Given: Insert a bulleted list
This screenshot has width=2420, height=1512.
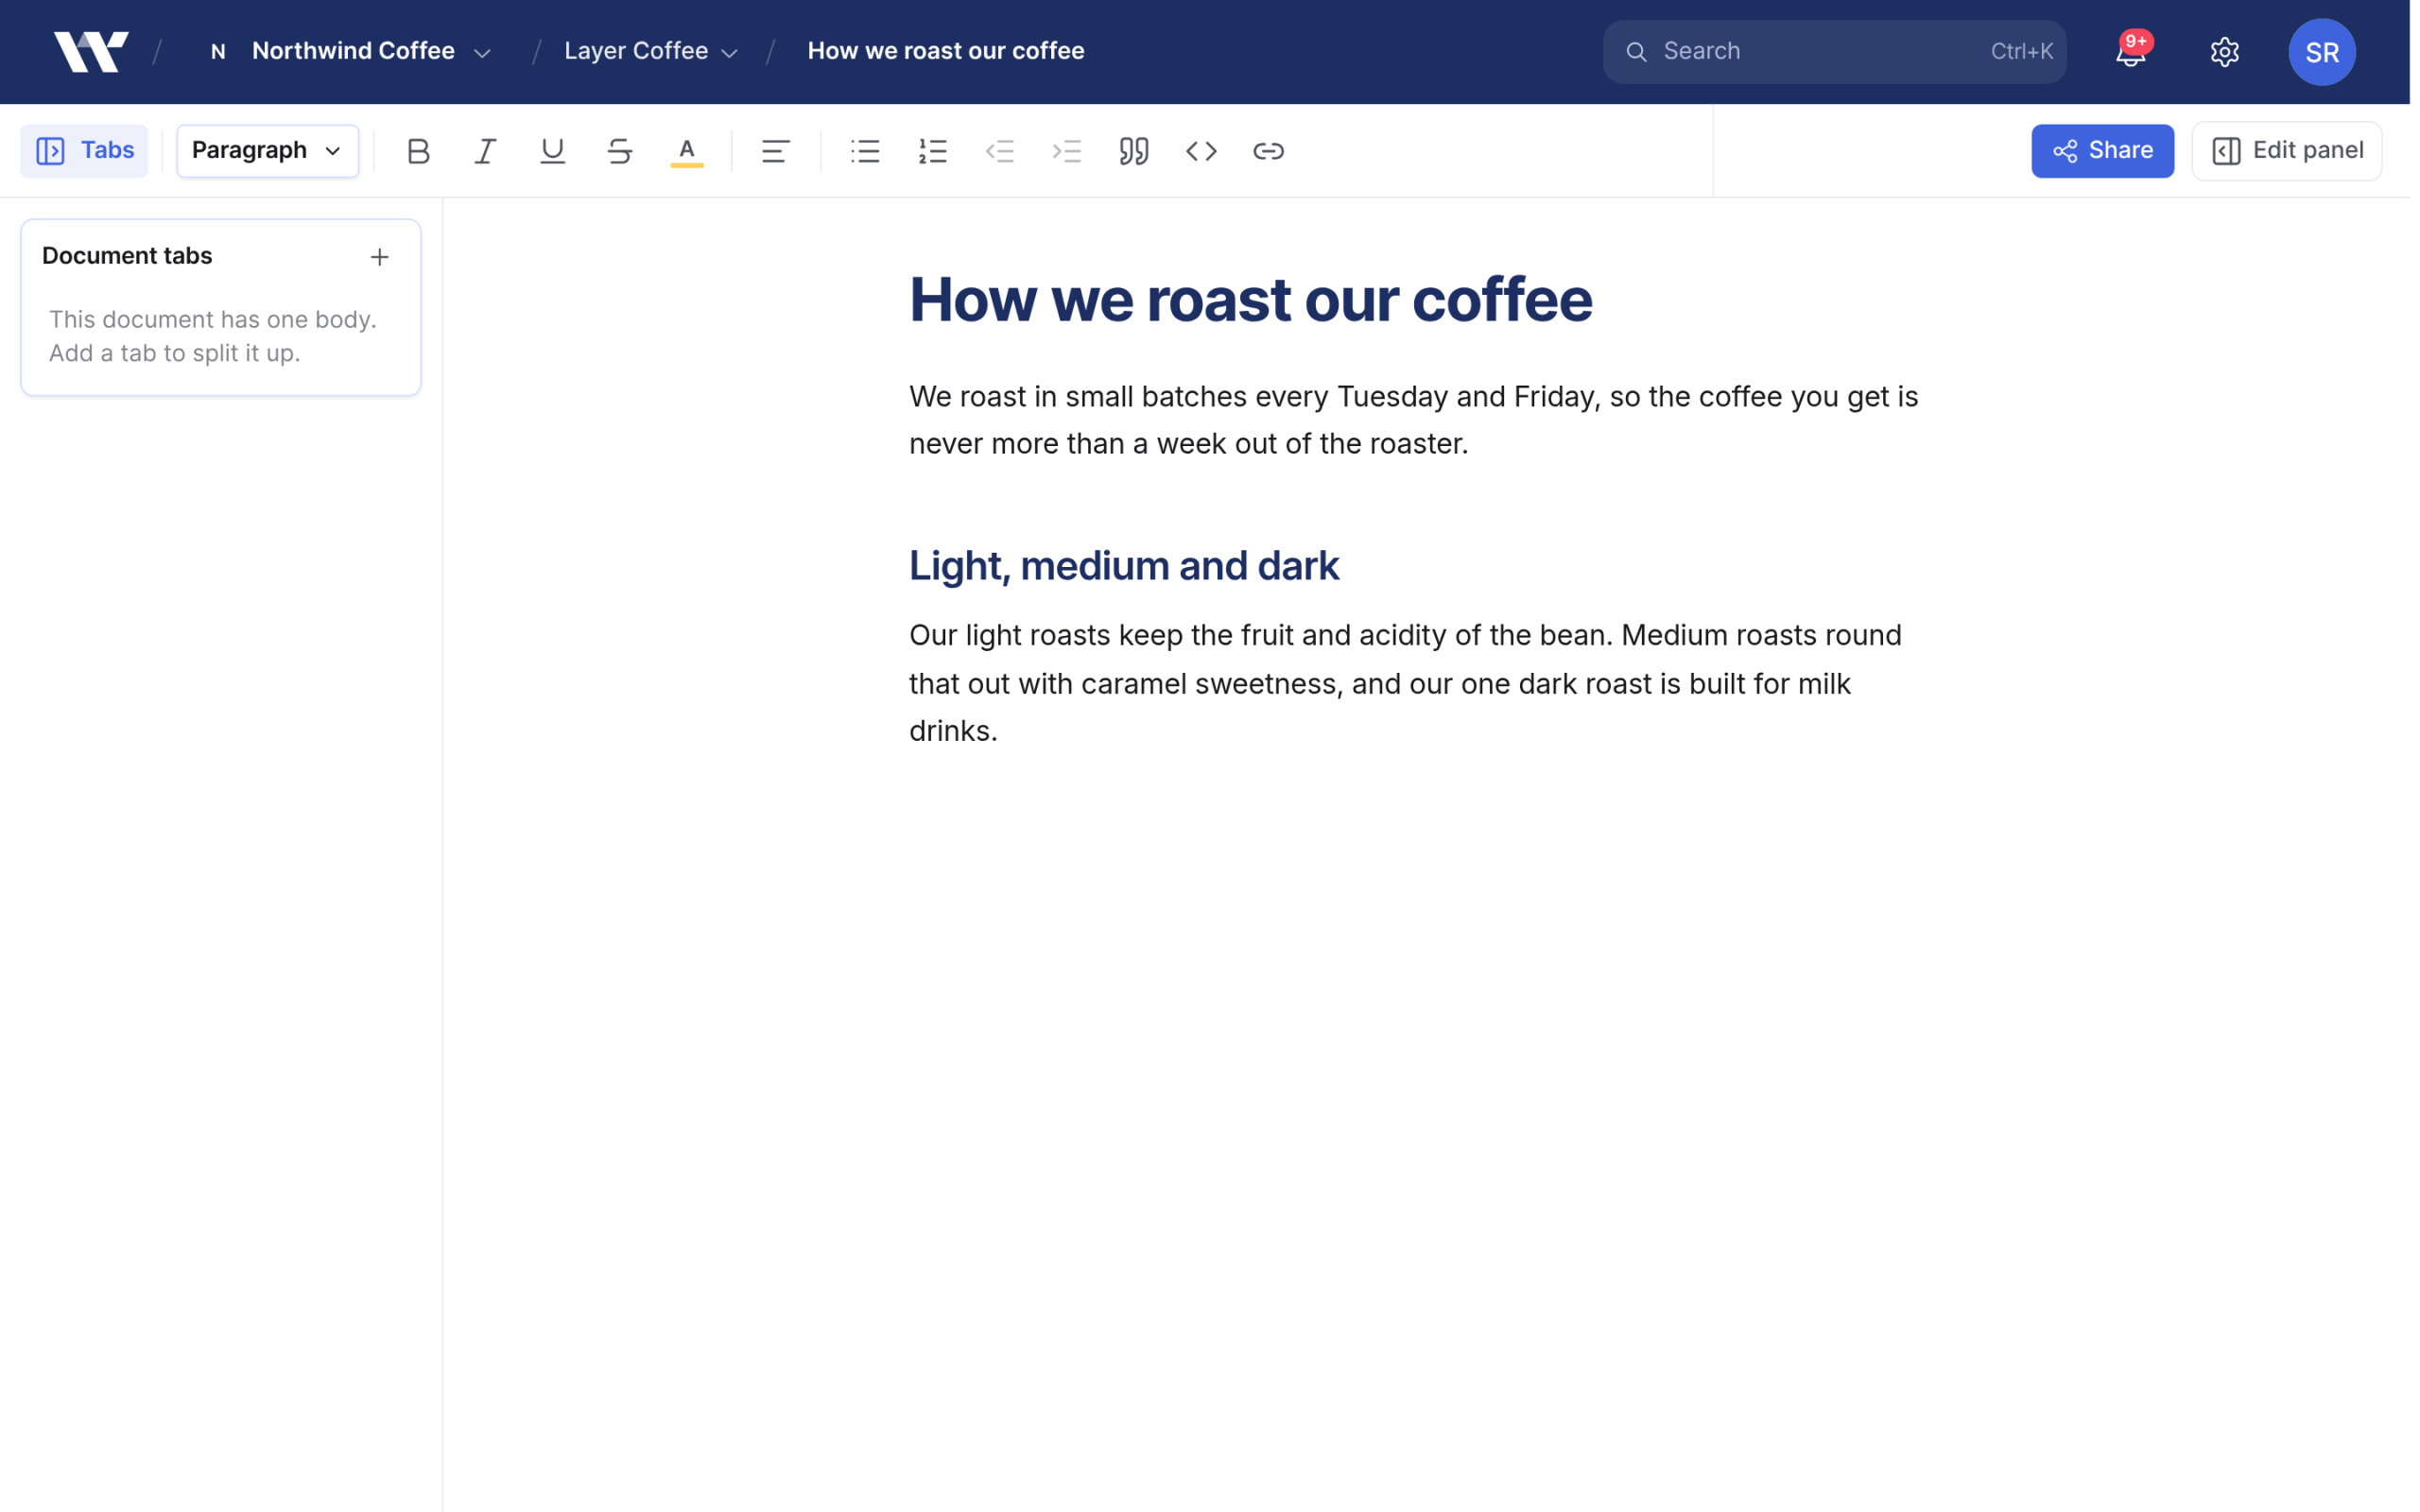Looking at the screenshot, I should (x=865, y=151).
